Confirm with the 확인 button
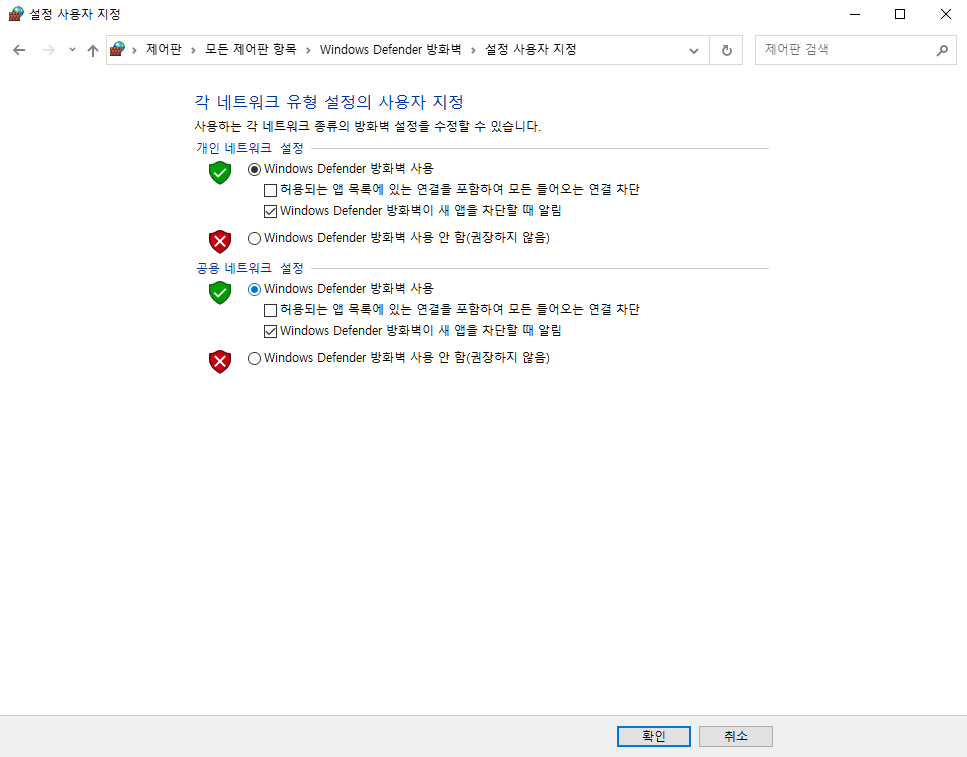967x757 pixels. 654,736
